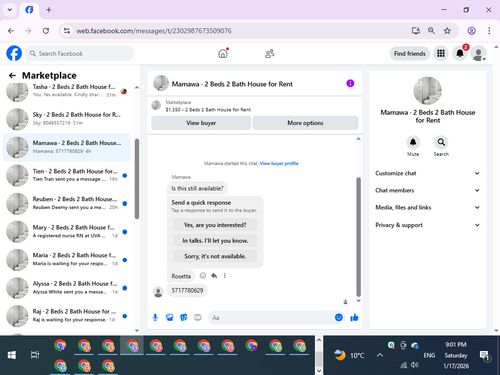Viewport: 500px width, 375px height.
Task: Reply to the Rosetta message arrow icon
Action: (214, 276)
